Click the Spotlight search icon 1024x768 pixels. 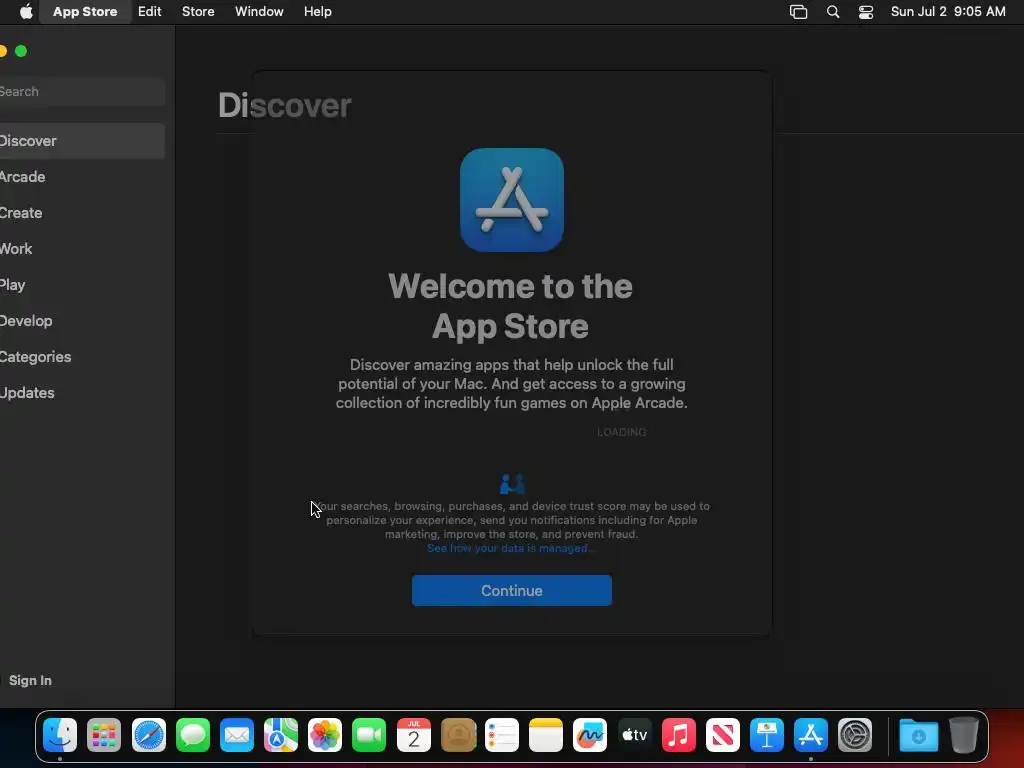point(833,12)
